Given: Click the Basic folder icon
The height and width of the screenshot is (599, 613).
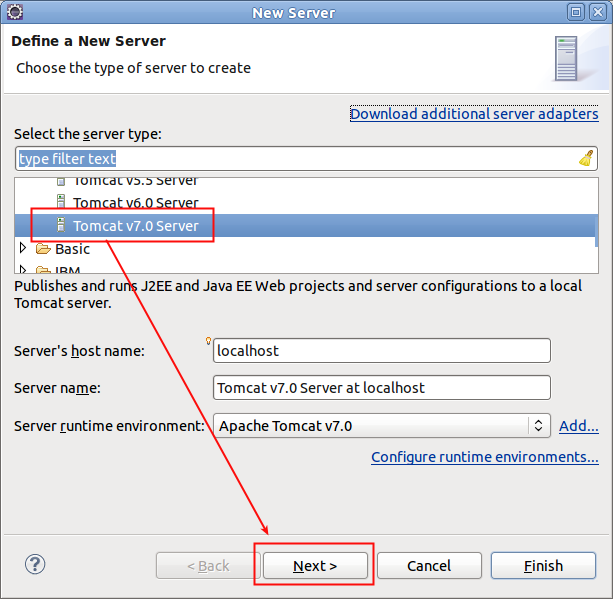Looking at the screenshot, I should (x=43, y=249).
